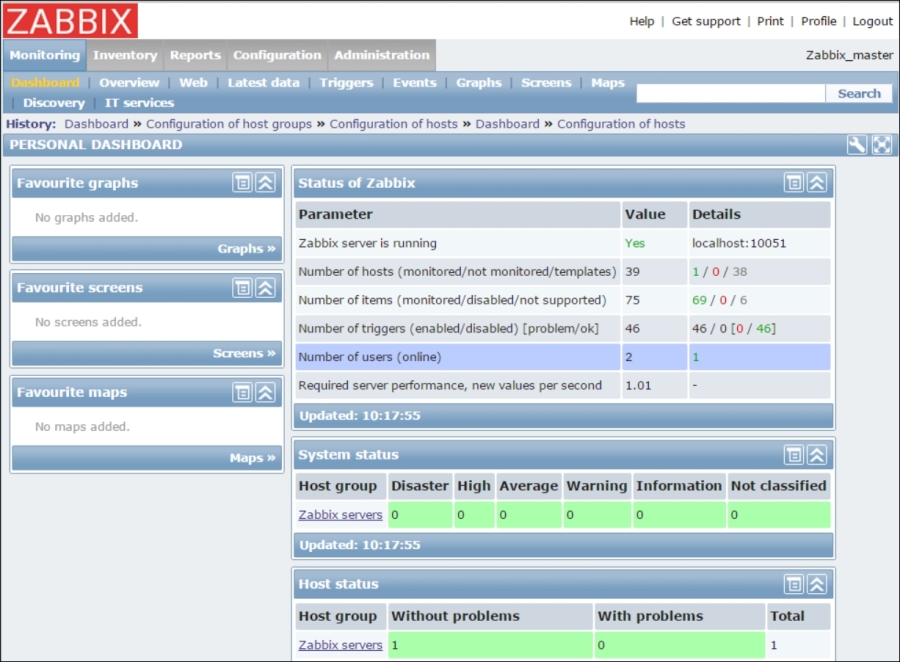Click the Screens » footer link
The image size is (900, 662).
point(244,353)
